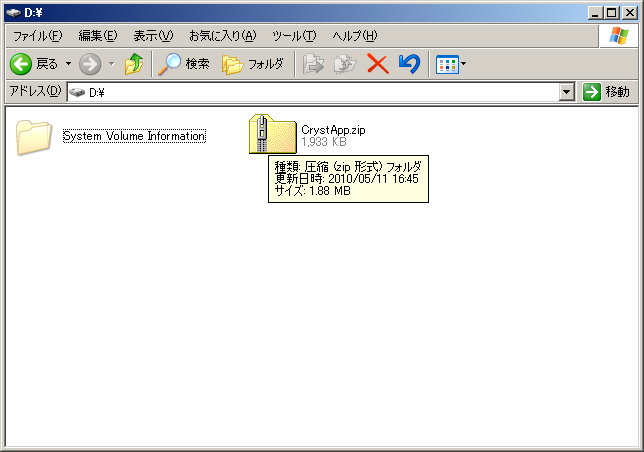Click the drive icon in the title bar
The image size is (644, 452).
[x=14, y=13]
